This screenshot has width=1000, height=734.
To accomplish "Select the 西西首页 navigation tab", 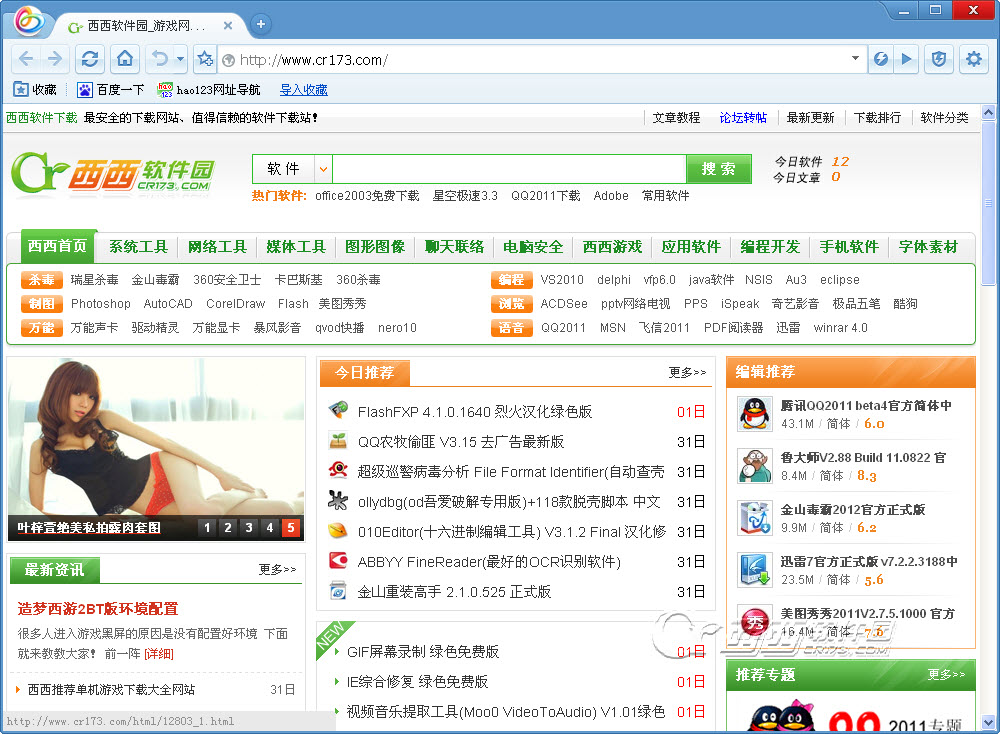I will pos(57,246).
